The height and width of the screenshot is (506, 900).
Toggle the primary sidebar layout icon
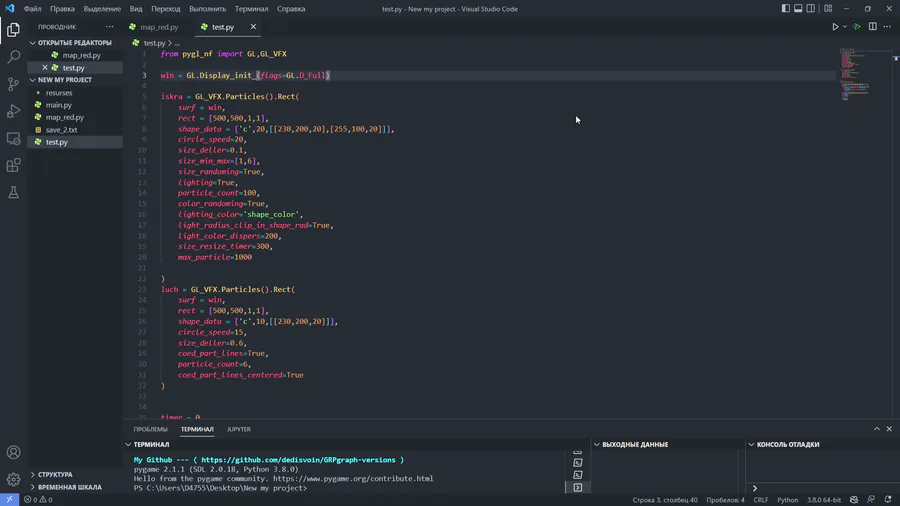785,9
